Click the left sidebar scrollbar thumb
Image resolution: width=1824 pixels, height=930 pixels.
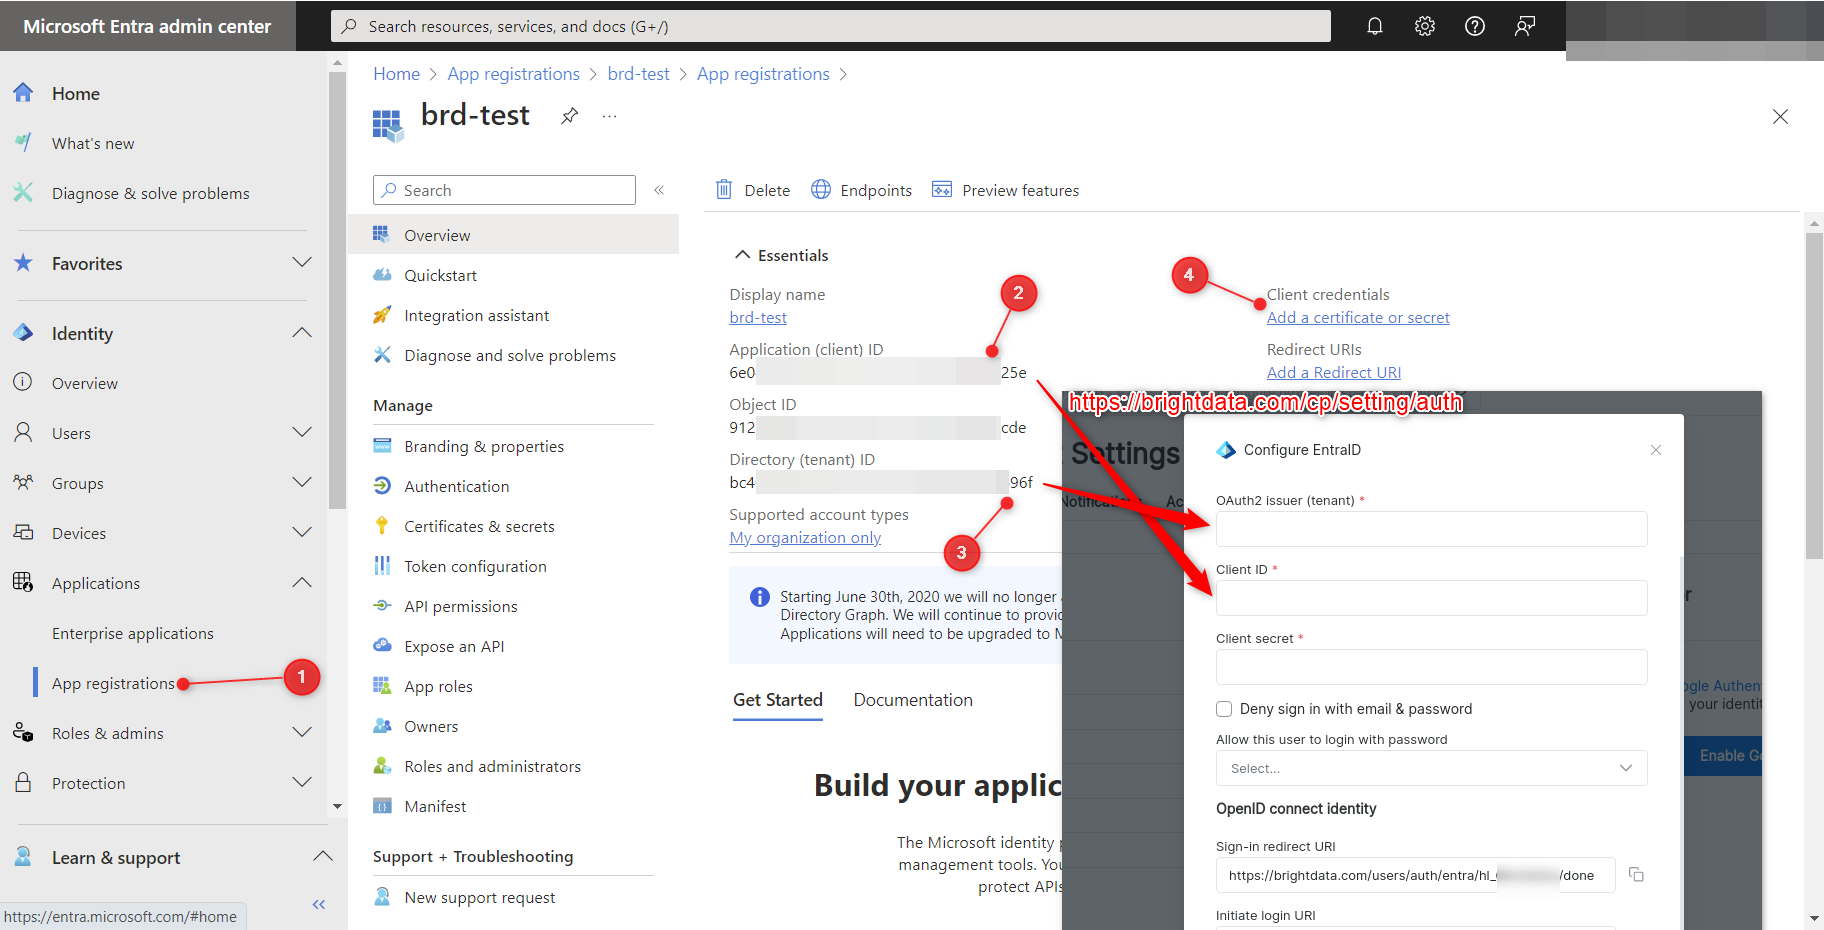[337, 290]
